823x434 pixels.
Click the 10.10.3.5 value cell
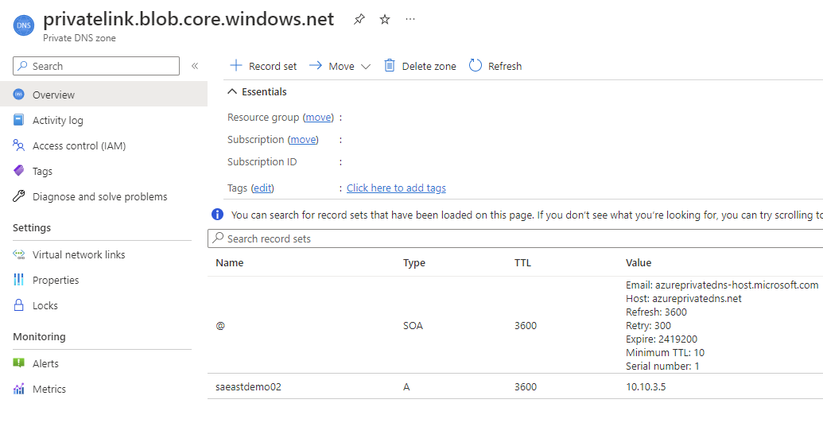click(646, 387)
